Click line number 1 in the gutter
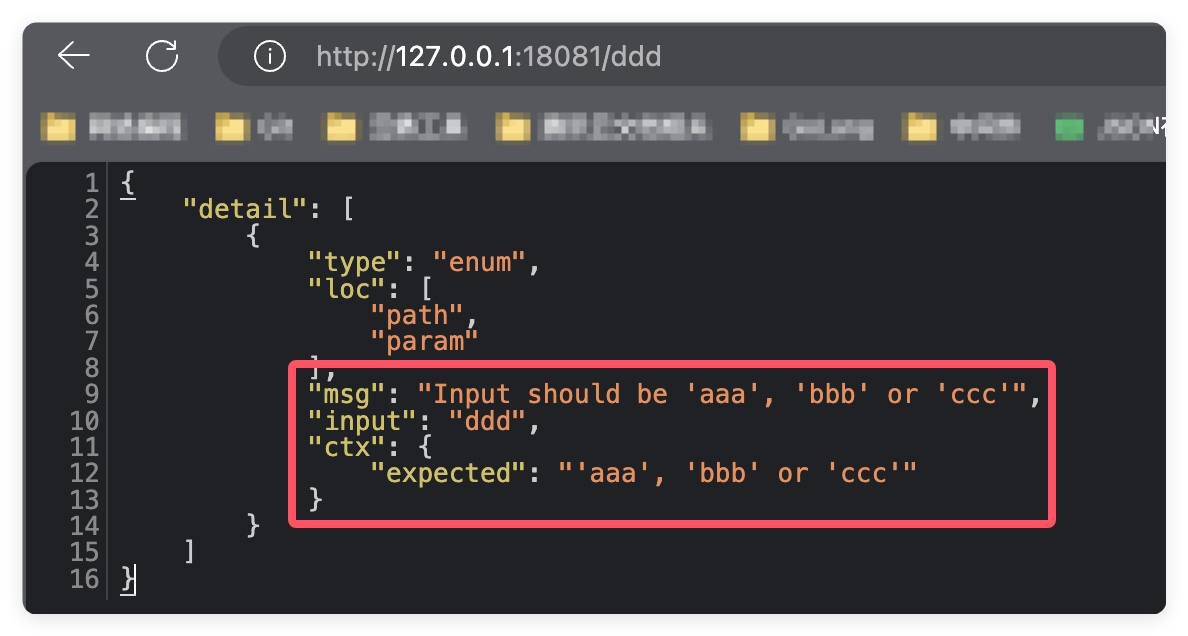This screenshot has height=636, width=1188. (92, 183)
